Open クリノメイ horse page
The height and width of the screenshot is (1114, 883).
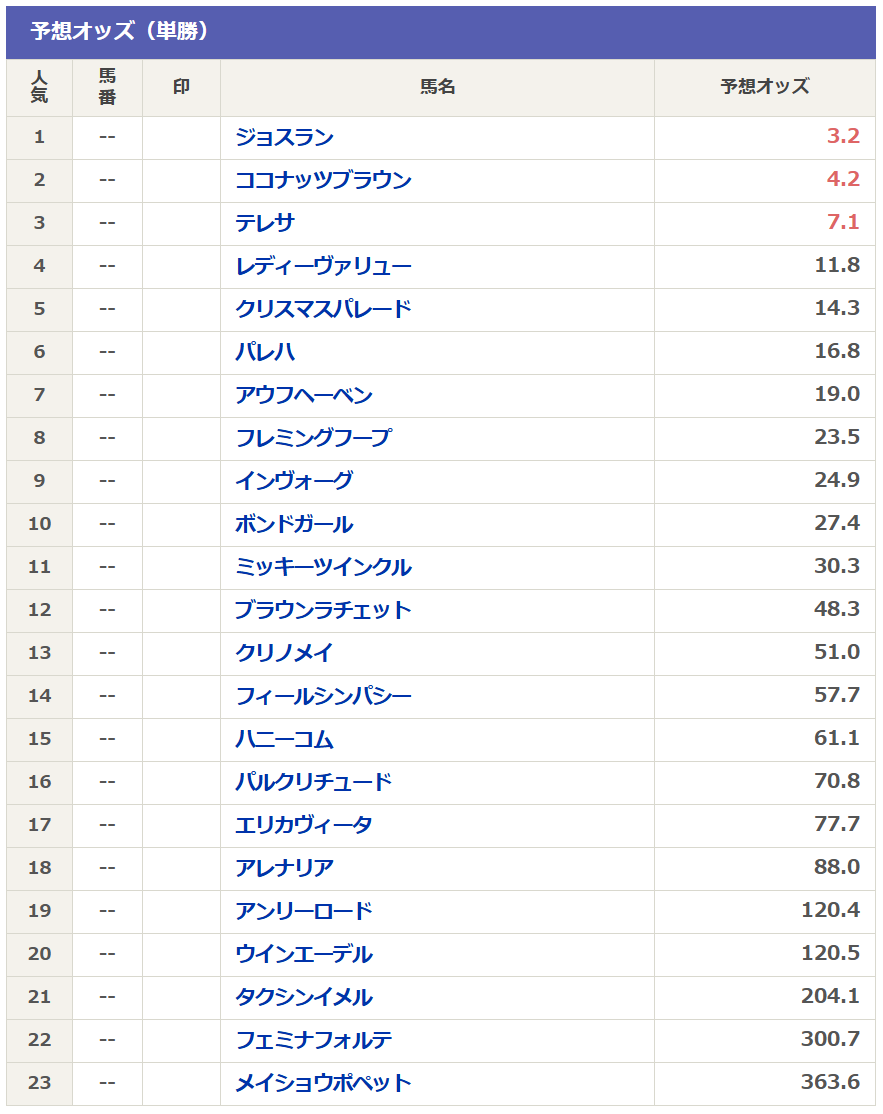284,653
